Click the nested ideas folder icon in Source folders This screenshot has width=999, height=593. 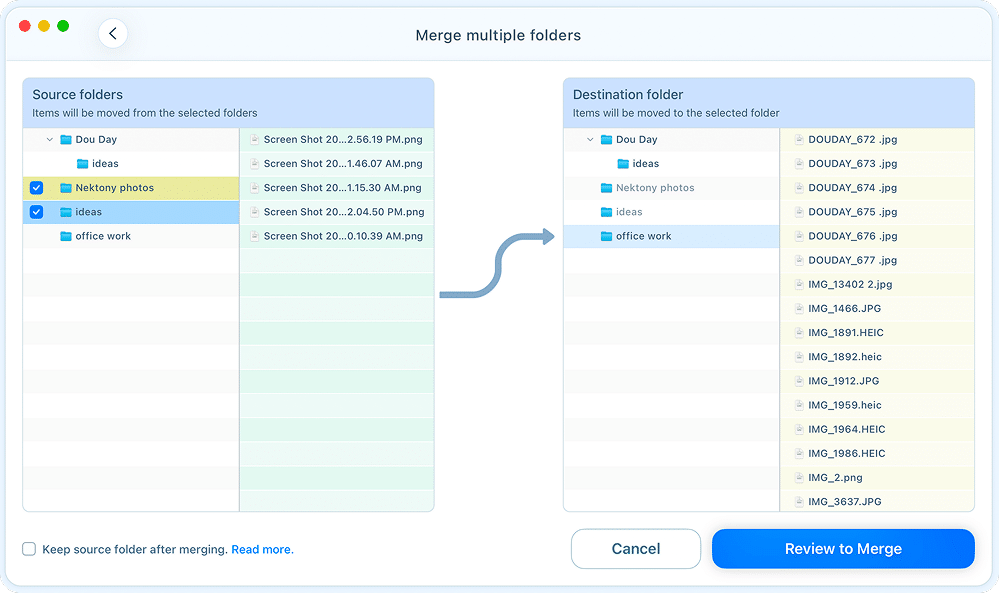point(82,164)
